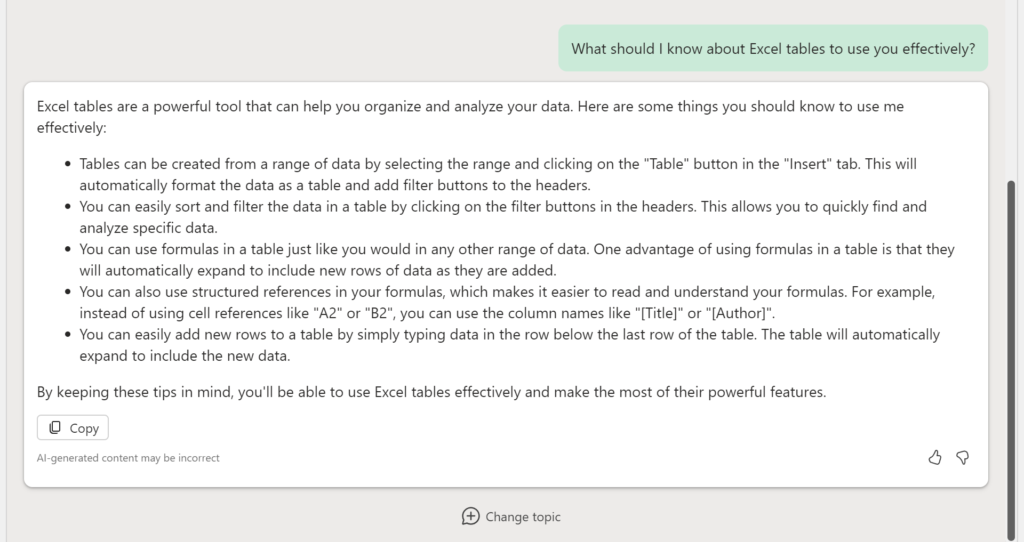Click the green user question bubble

(x=773, y=48)
